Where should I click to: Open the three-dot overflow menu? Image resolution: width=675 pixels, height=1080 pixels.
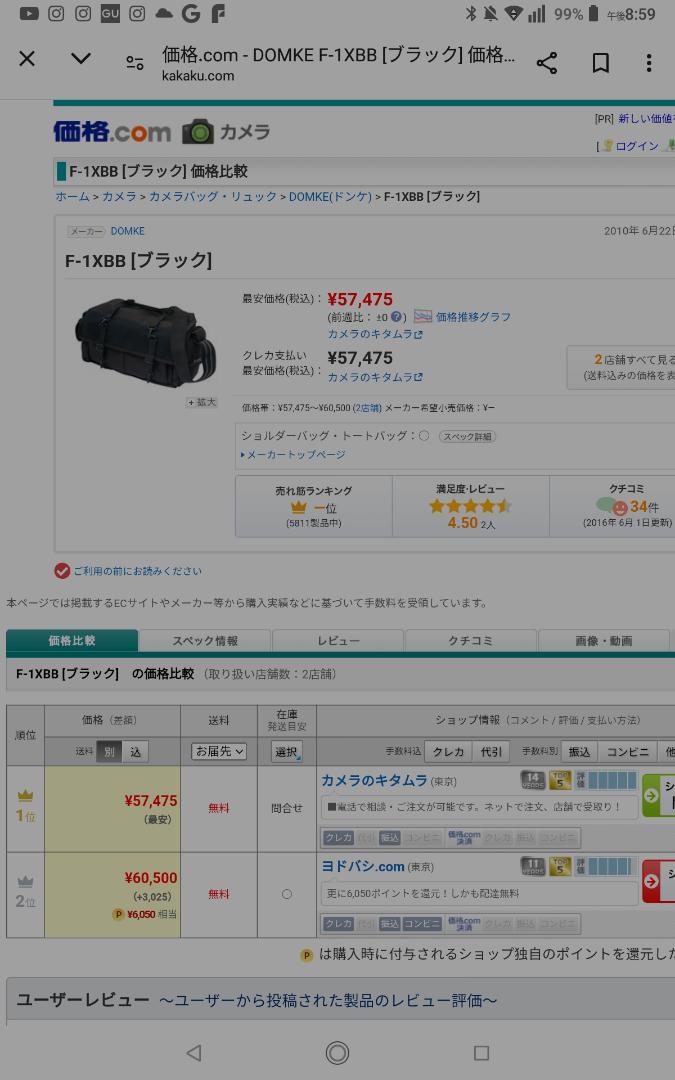coord(648,63)
